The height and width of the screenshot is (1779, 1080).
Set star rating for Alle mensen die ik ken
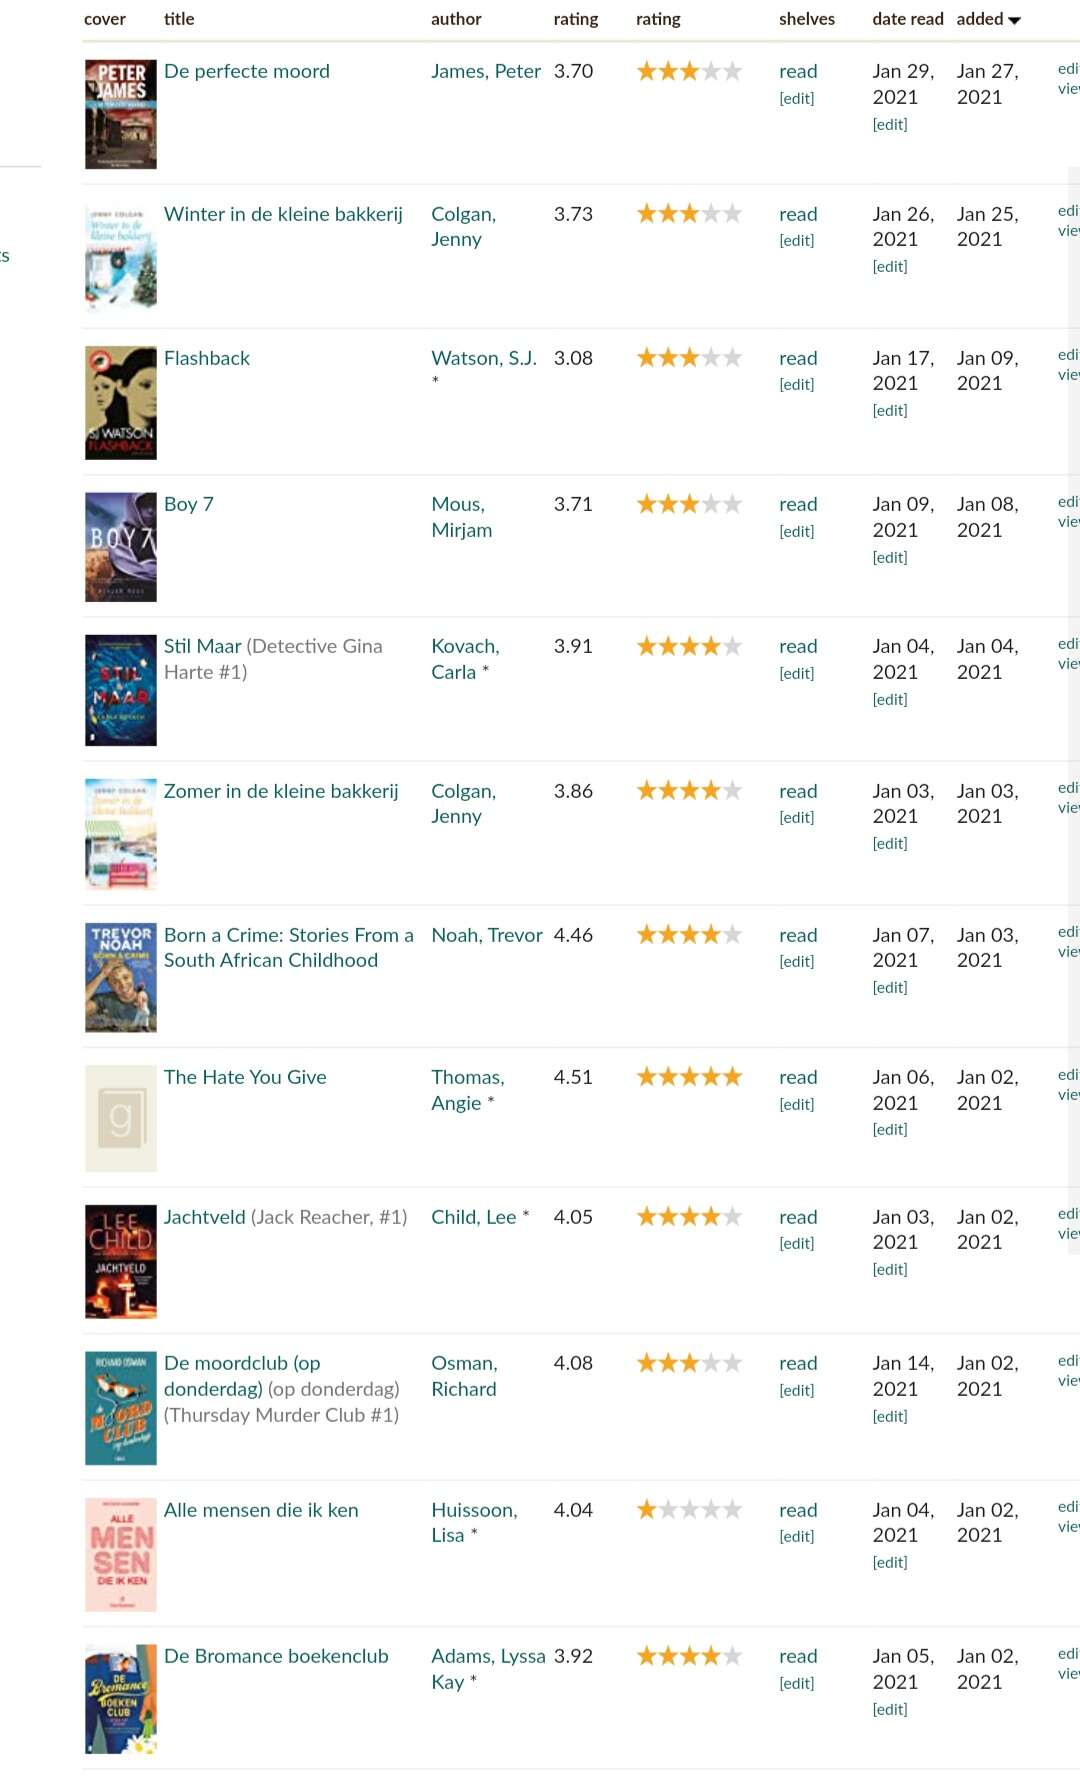pyautogui.click(x=689, y=1509)
